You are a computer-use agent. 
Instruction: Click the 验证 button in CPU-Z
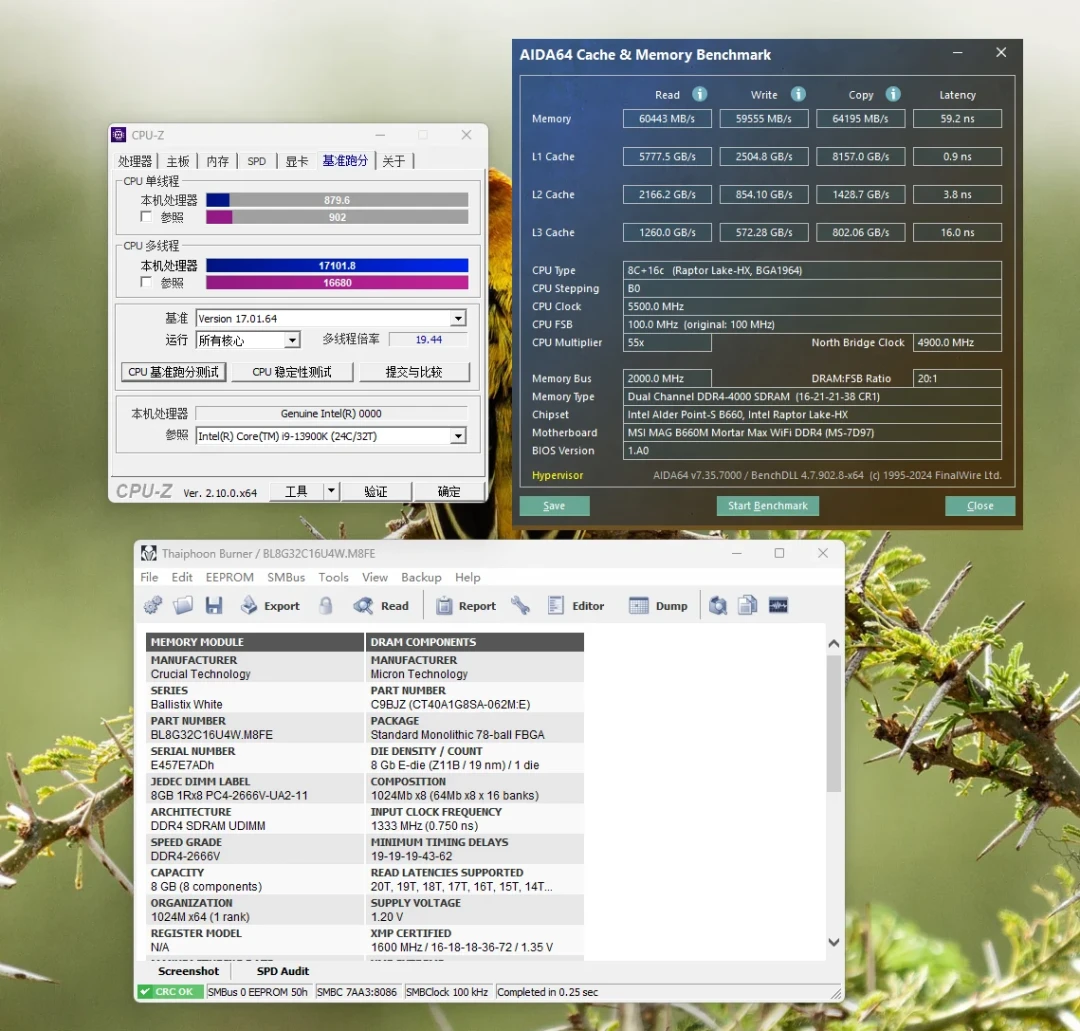click(376, 490)
